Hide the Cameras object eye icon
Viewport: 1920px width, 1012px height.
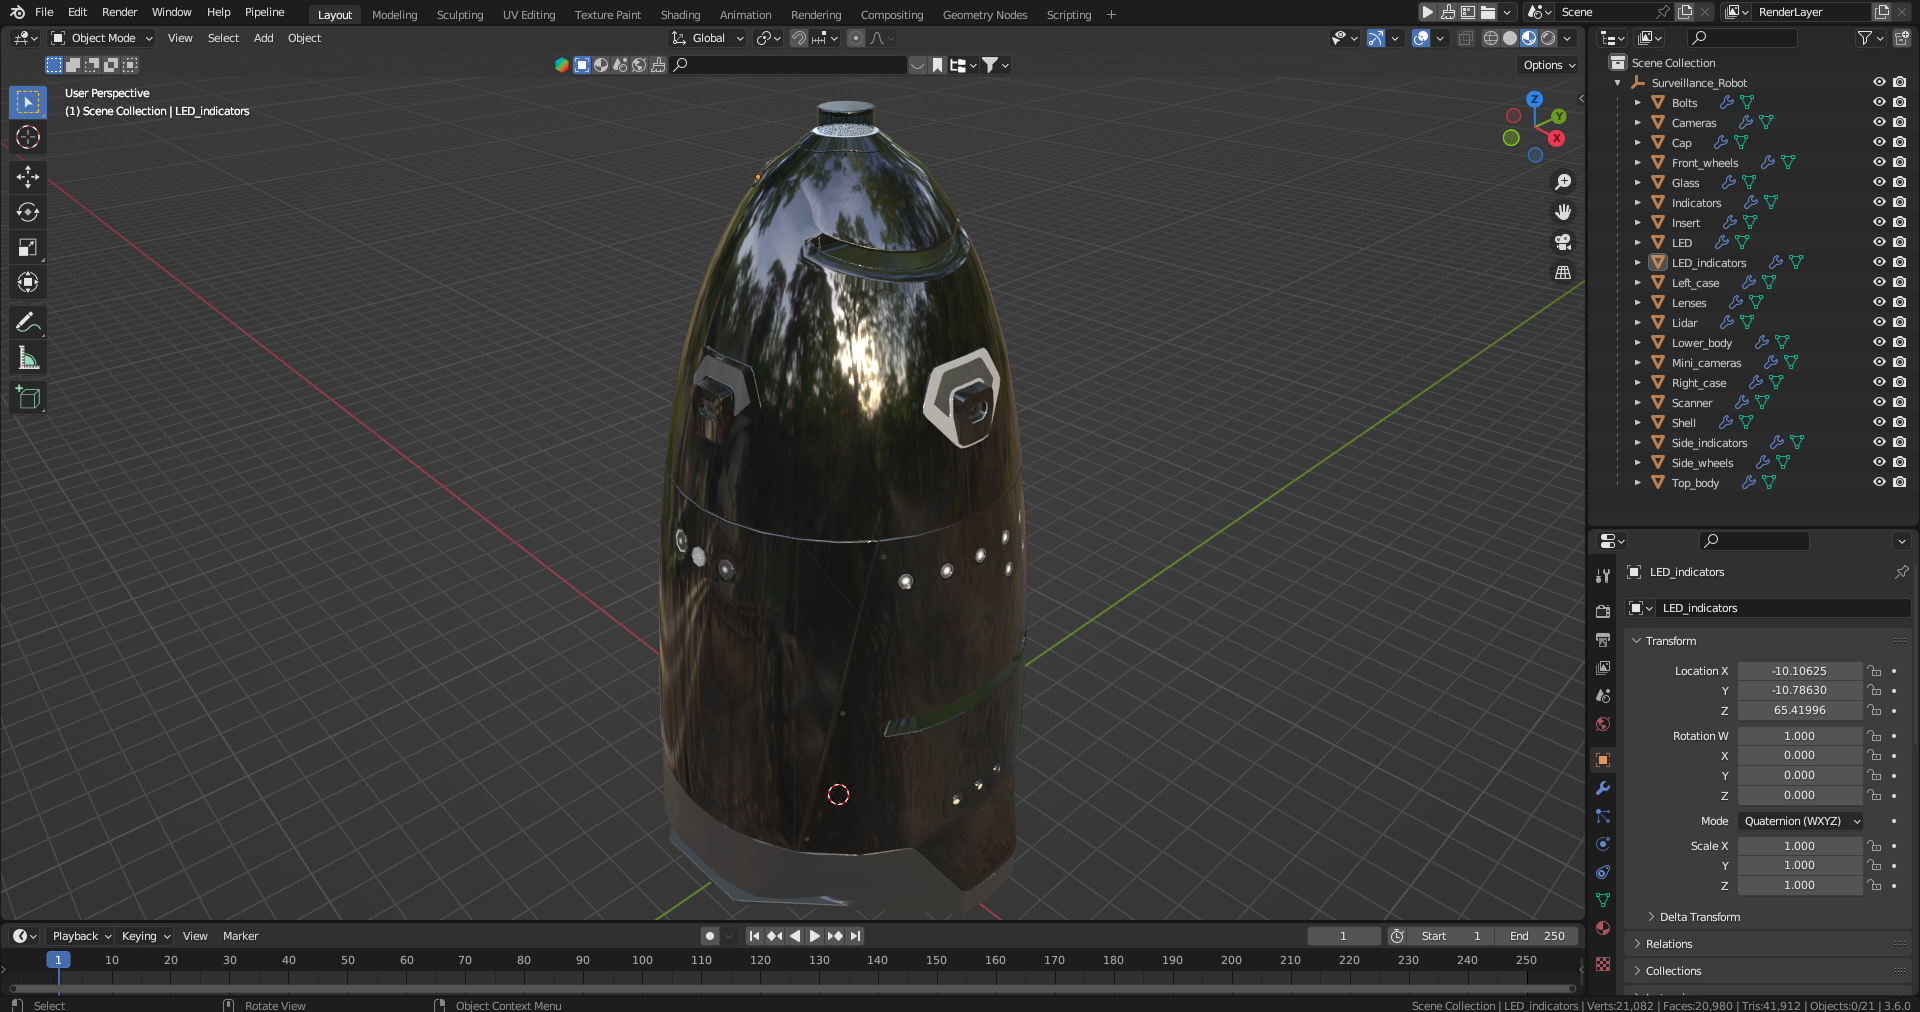(x=1879, y=122)
